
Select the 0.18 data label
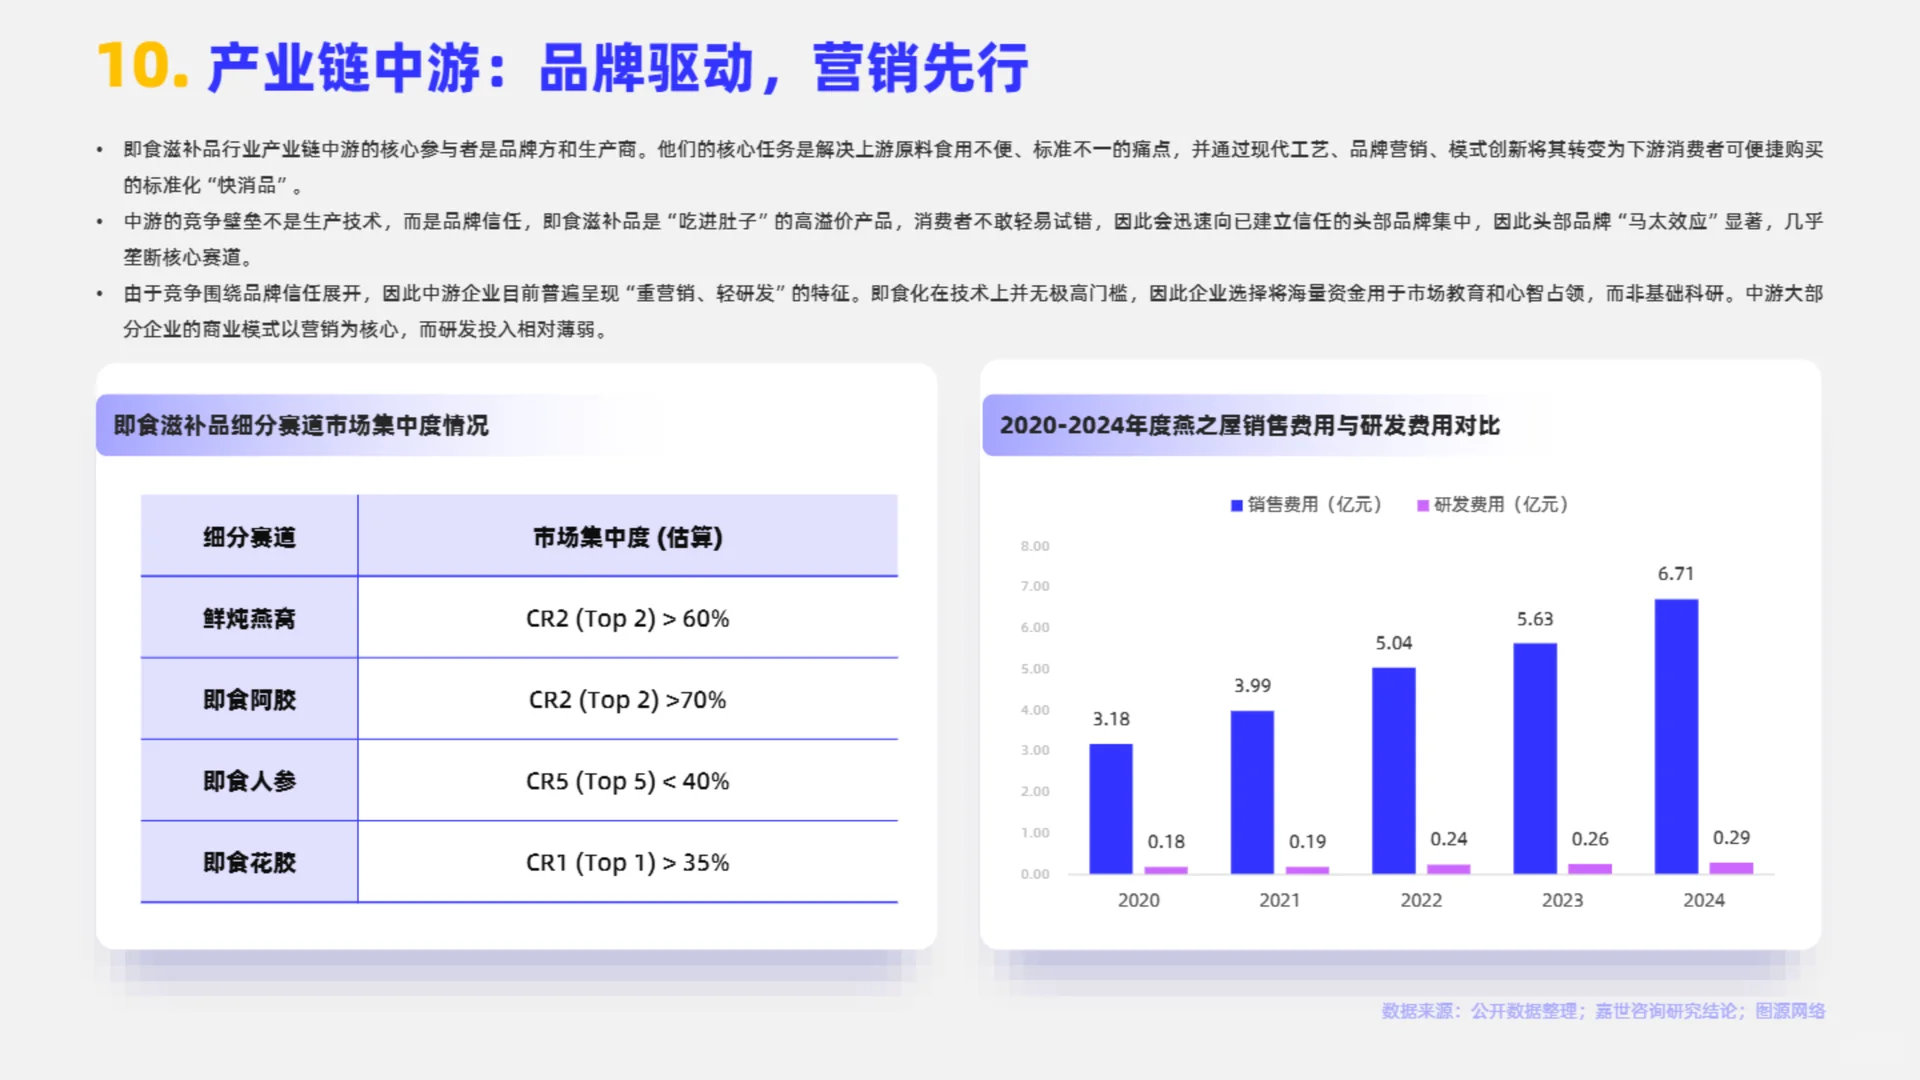pos(1167,843)
